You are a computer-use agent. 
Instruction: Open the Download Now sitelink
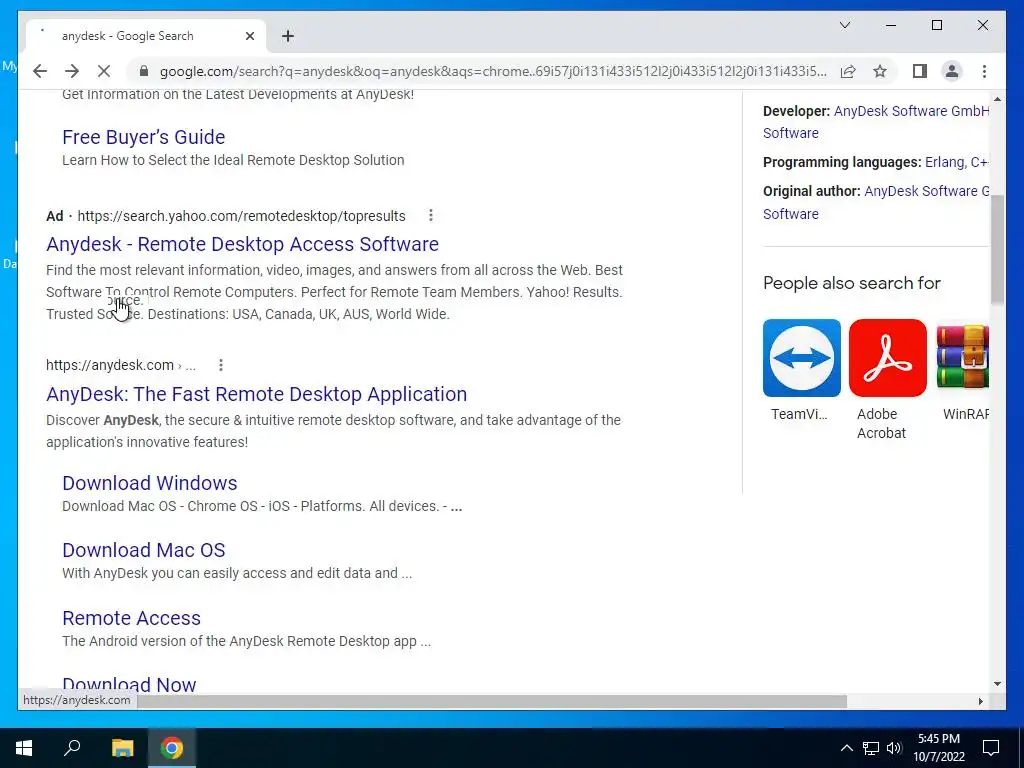(129, 684)
